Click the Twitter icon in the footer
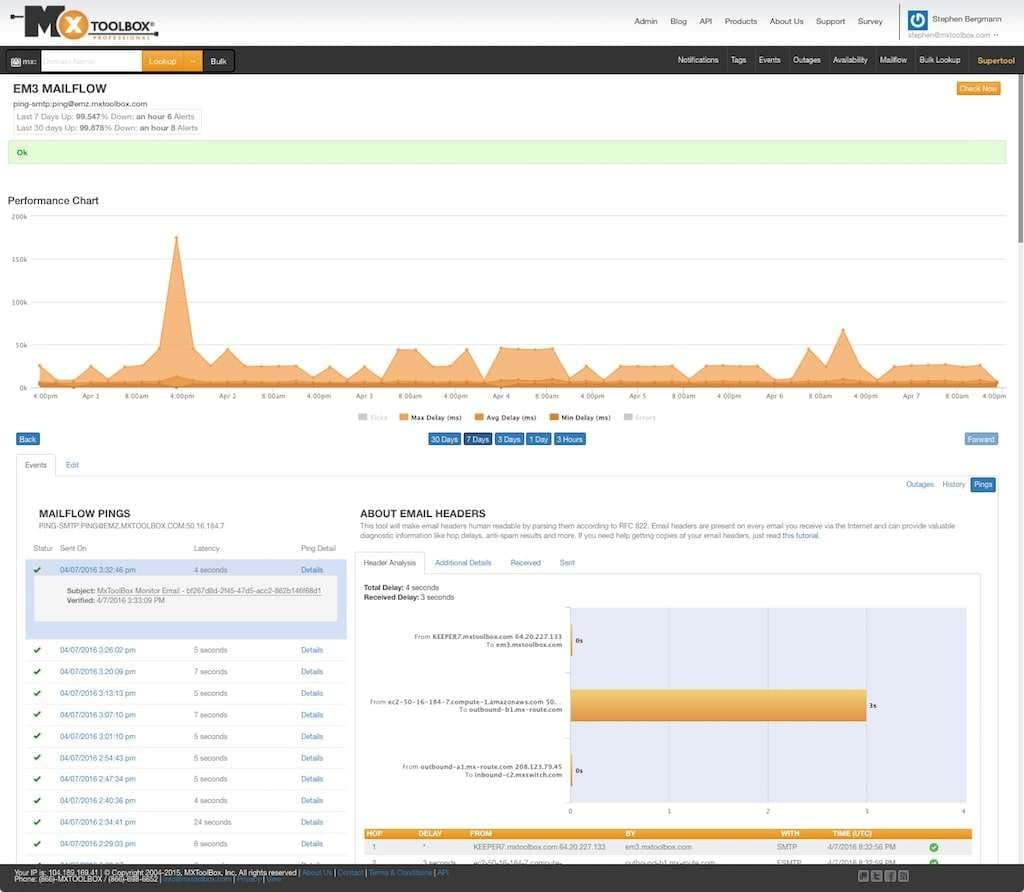This screenshot has width=1024, height=892. (x=876, y=876)
